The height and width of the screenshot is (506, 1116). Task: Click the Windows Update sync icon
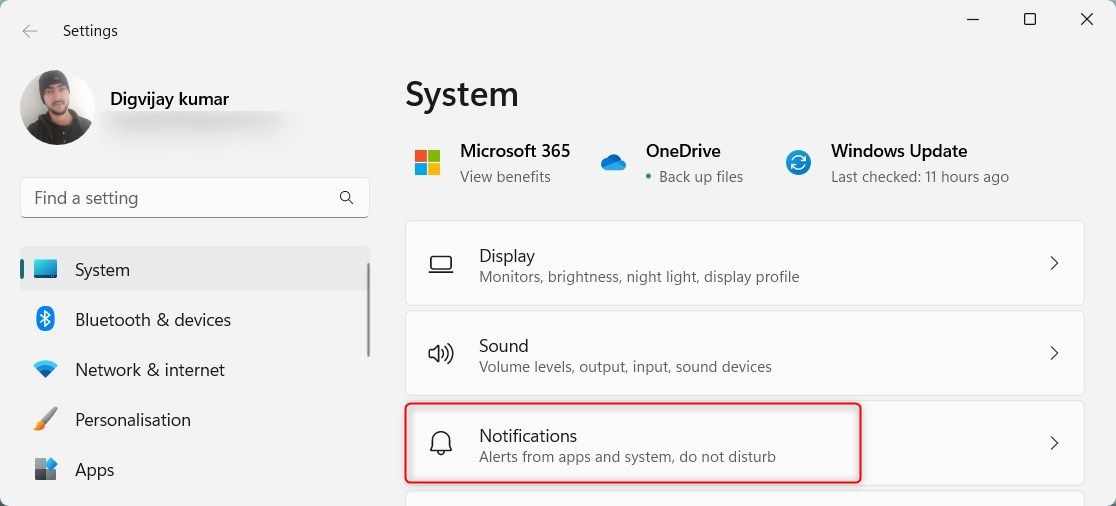(798, 163)
